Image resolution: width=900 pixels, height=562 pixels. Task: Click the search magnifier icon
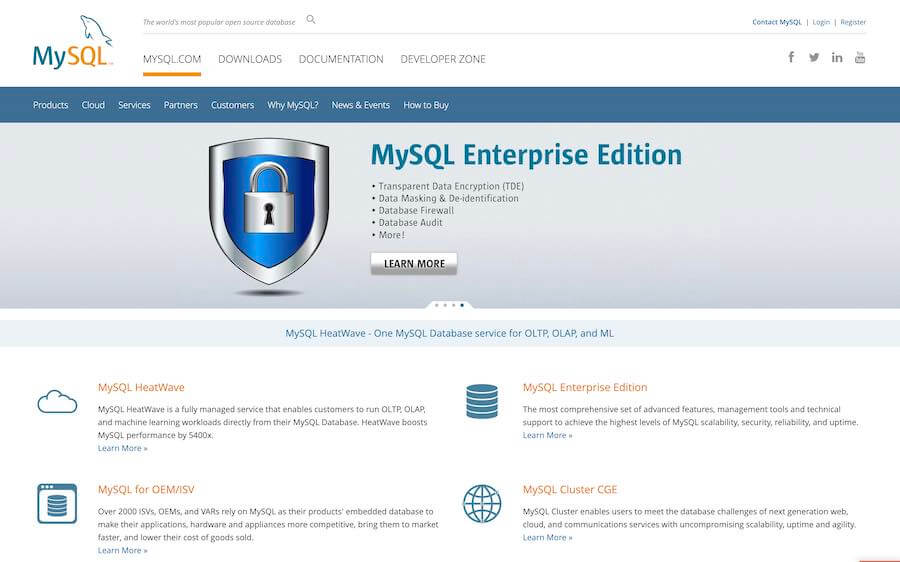(x=311, y=20)
